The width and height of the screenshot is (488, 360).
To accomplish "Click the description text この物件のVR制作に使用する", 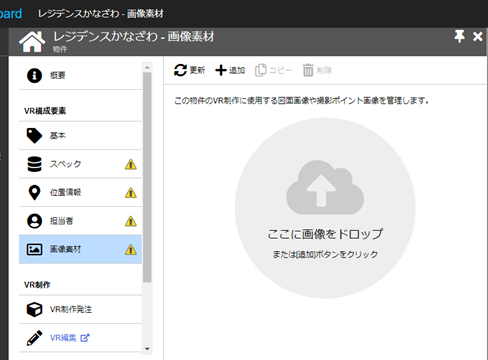I will (x=301, y=100).
